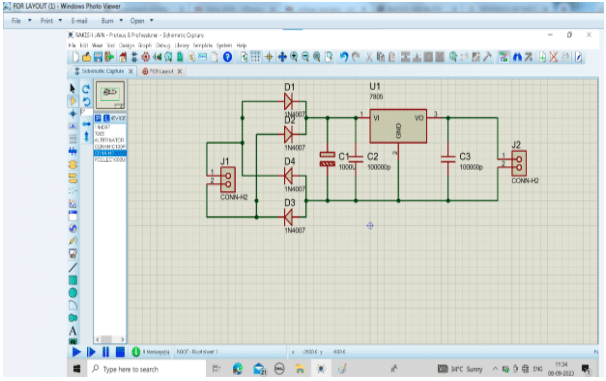This screenshot has height=381, width=606.
Task: Open the Library menu
Action: tap(182, 45)
